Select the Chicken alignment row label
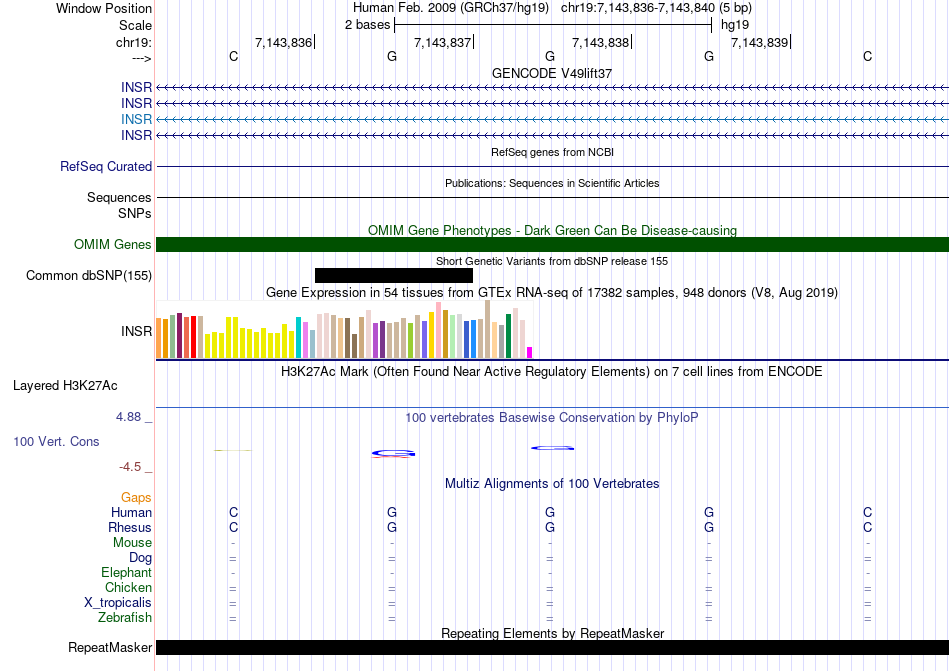950x671 pixels. point(128,587)
